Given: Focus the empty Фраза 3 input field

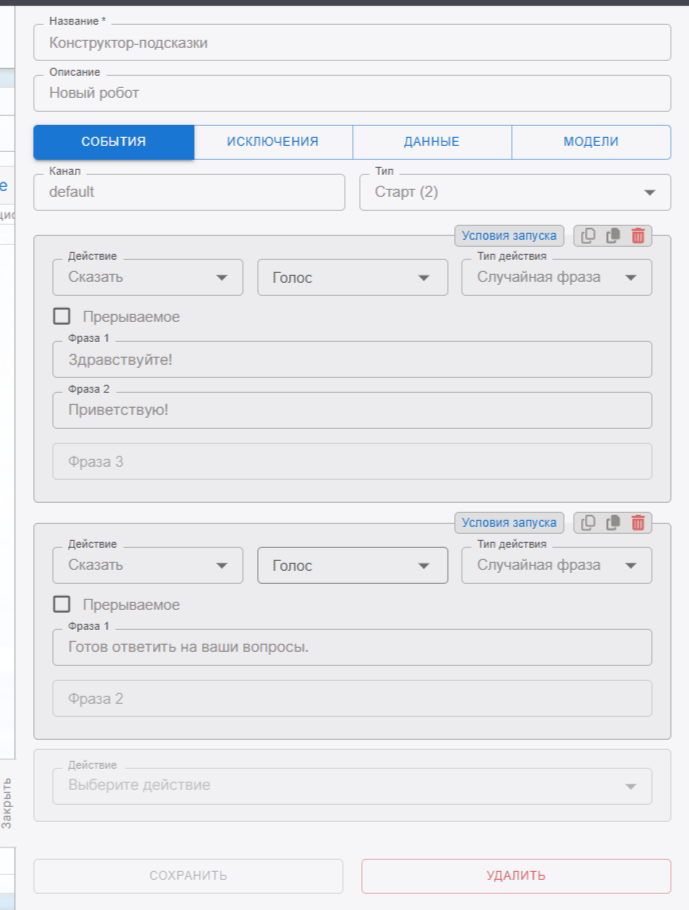Looking at the screenshot, I should tap(351, 462).
